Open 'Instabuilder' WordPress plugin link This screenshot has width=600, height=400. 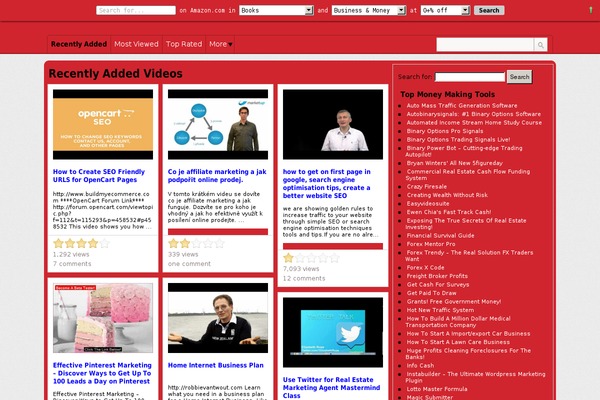(475, 377)
